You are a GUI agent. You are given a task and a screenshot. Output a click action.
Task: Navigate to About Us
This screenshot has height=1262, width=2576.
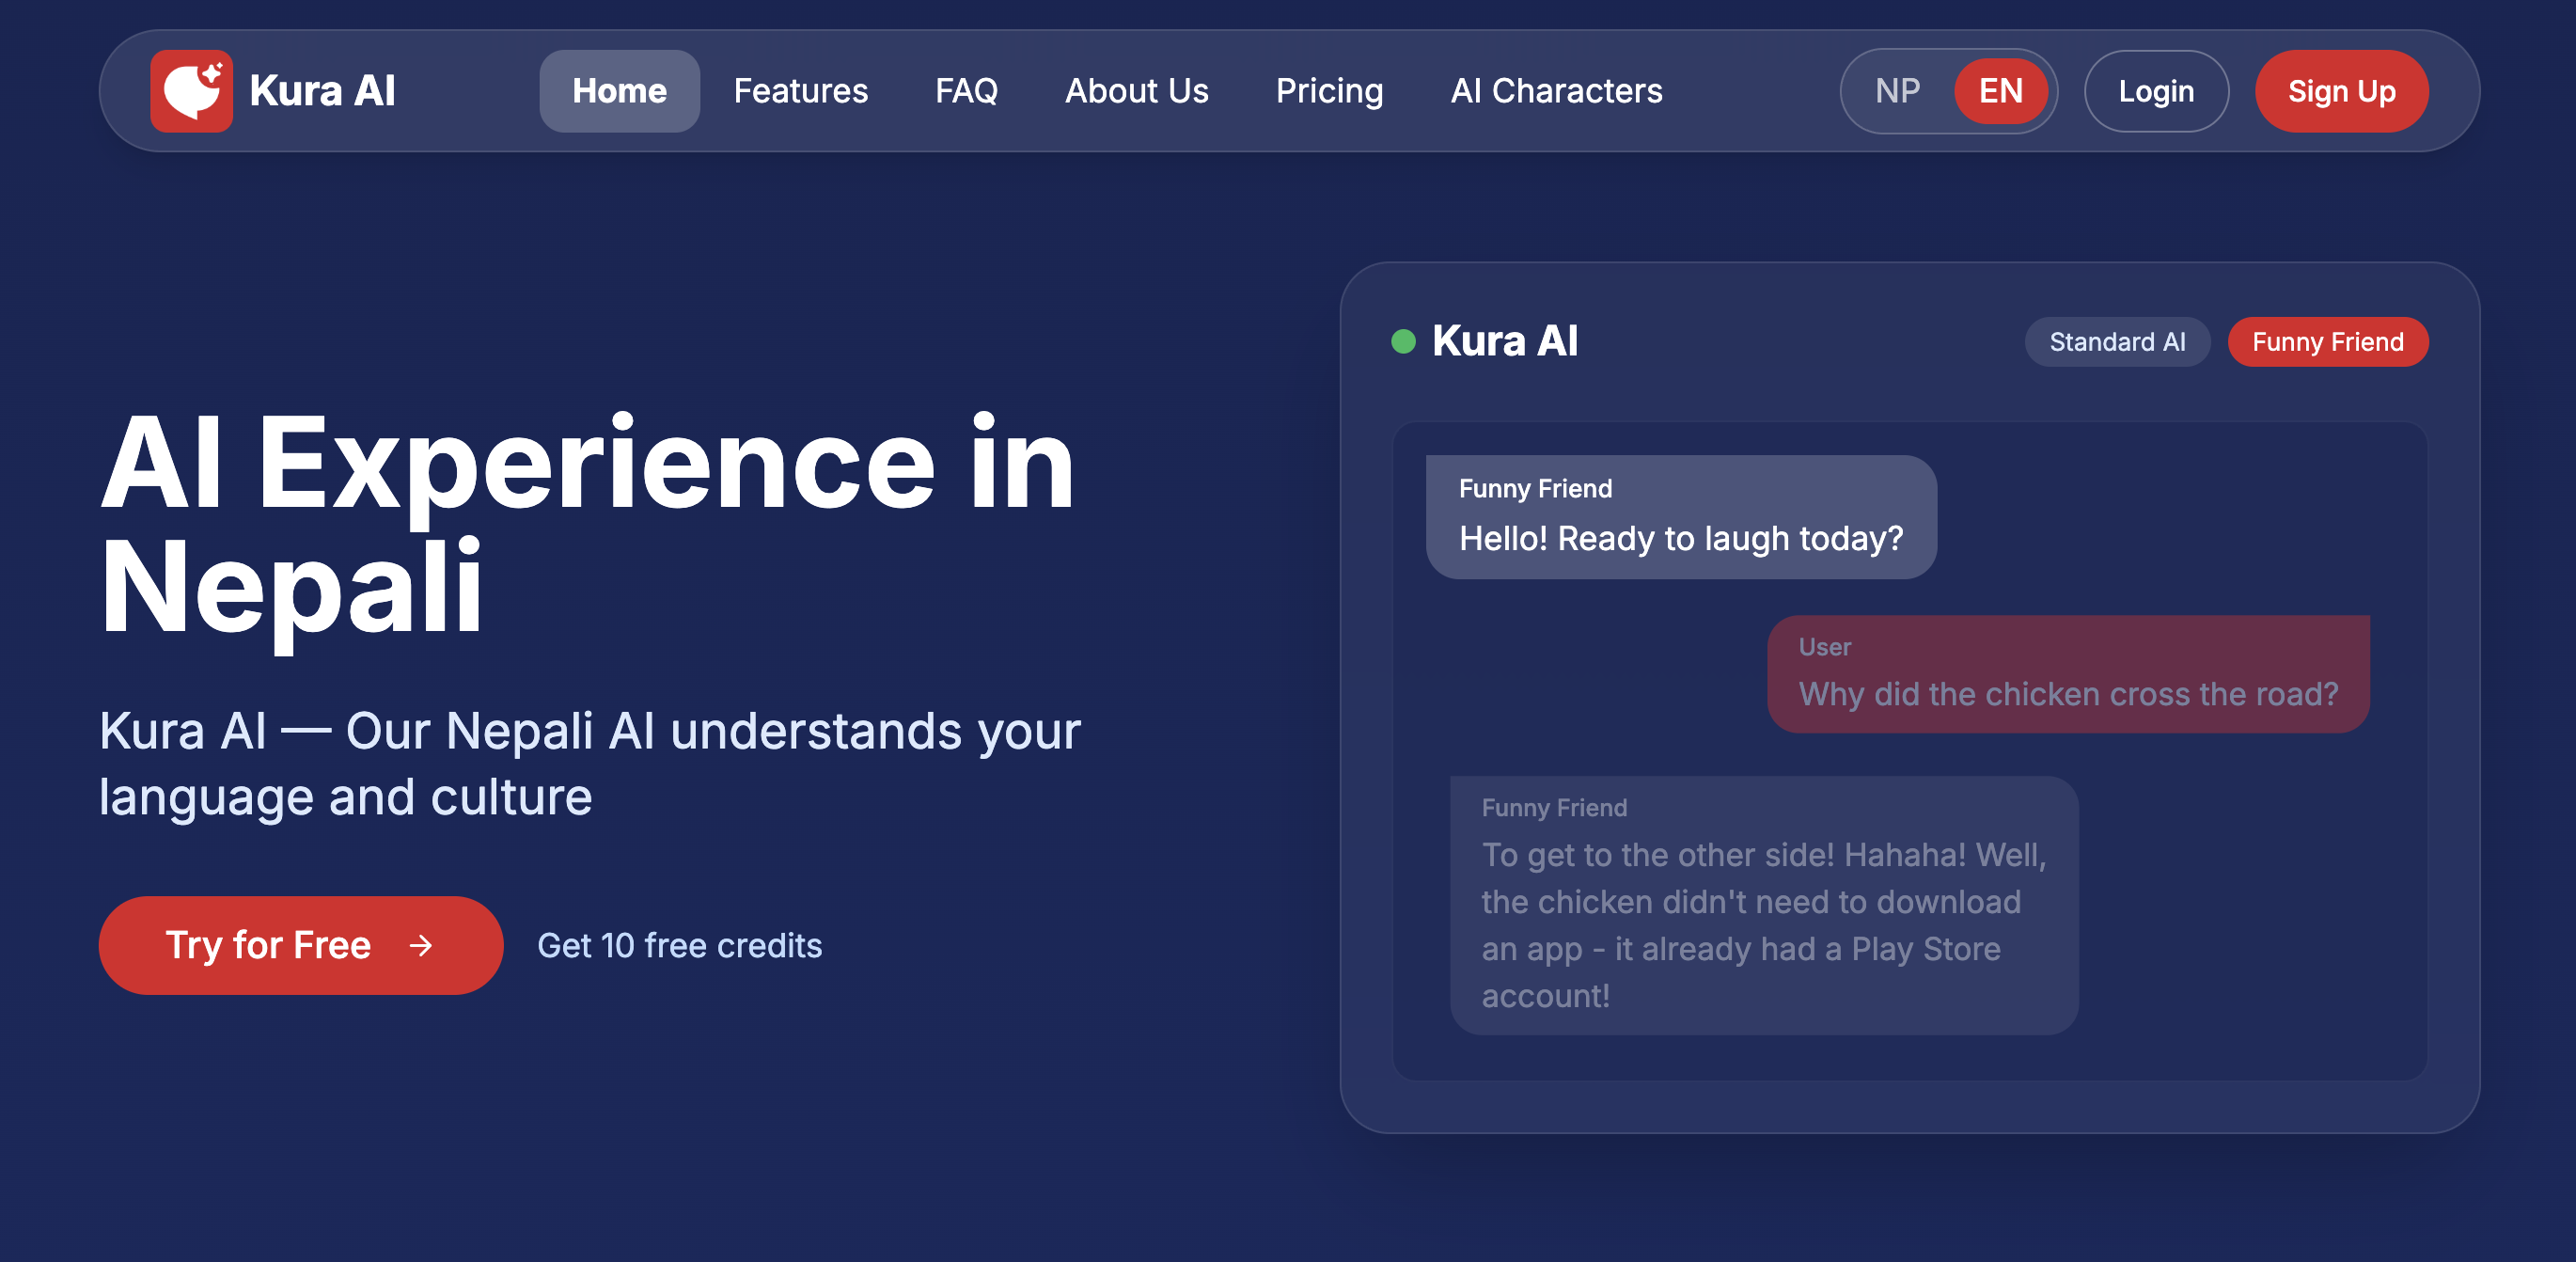click(1136, 91)
